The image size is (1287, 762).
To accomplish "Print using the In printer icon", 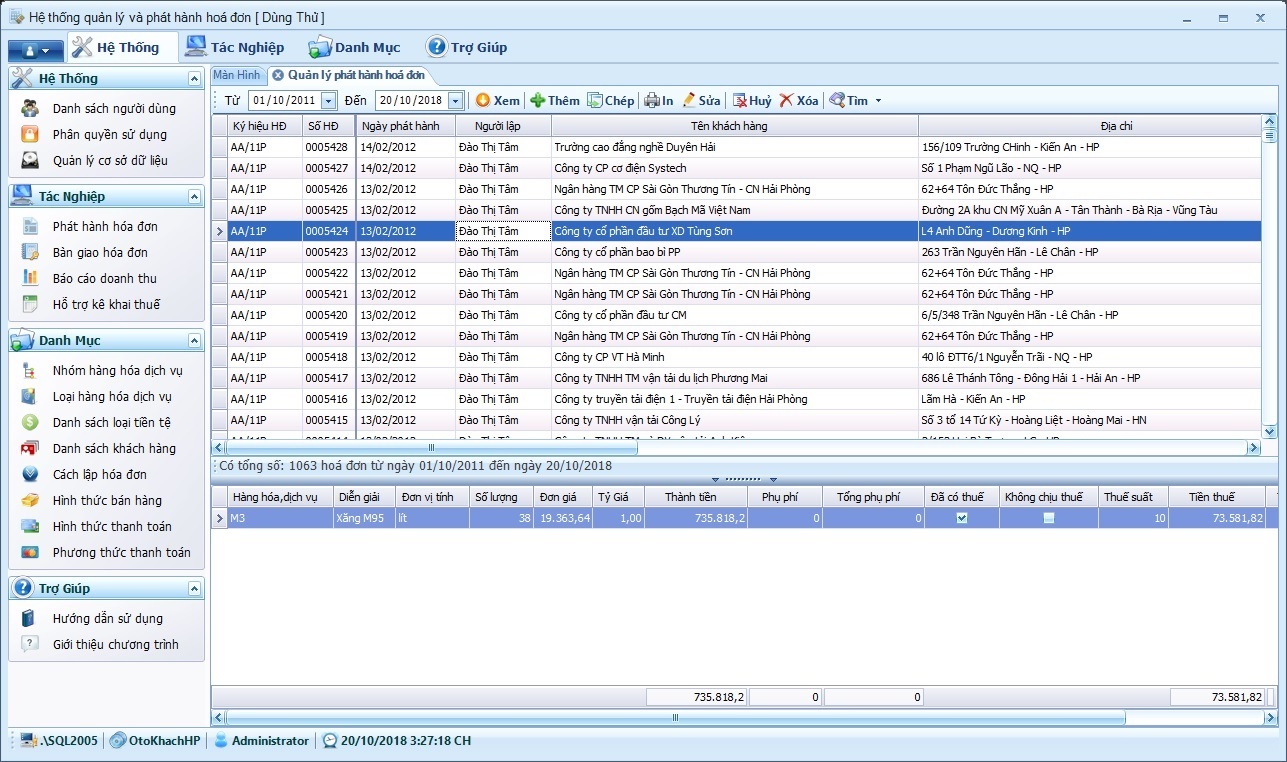I will (651, 100).
